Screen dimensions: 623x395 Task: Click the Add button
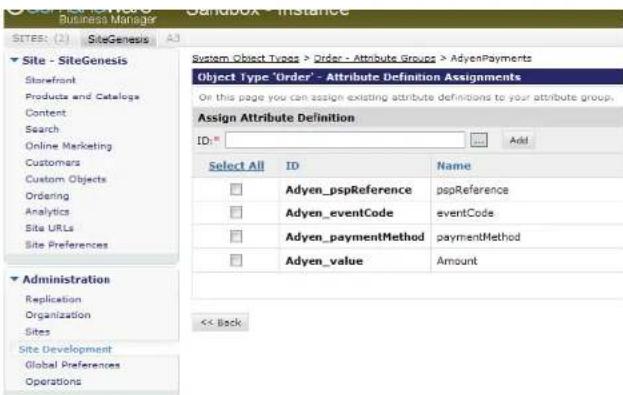point(519,140)
